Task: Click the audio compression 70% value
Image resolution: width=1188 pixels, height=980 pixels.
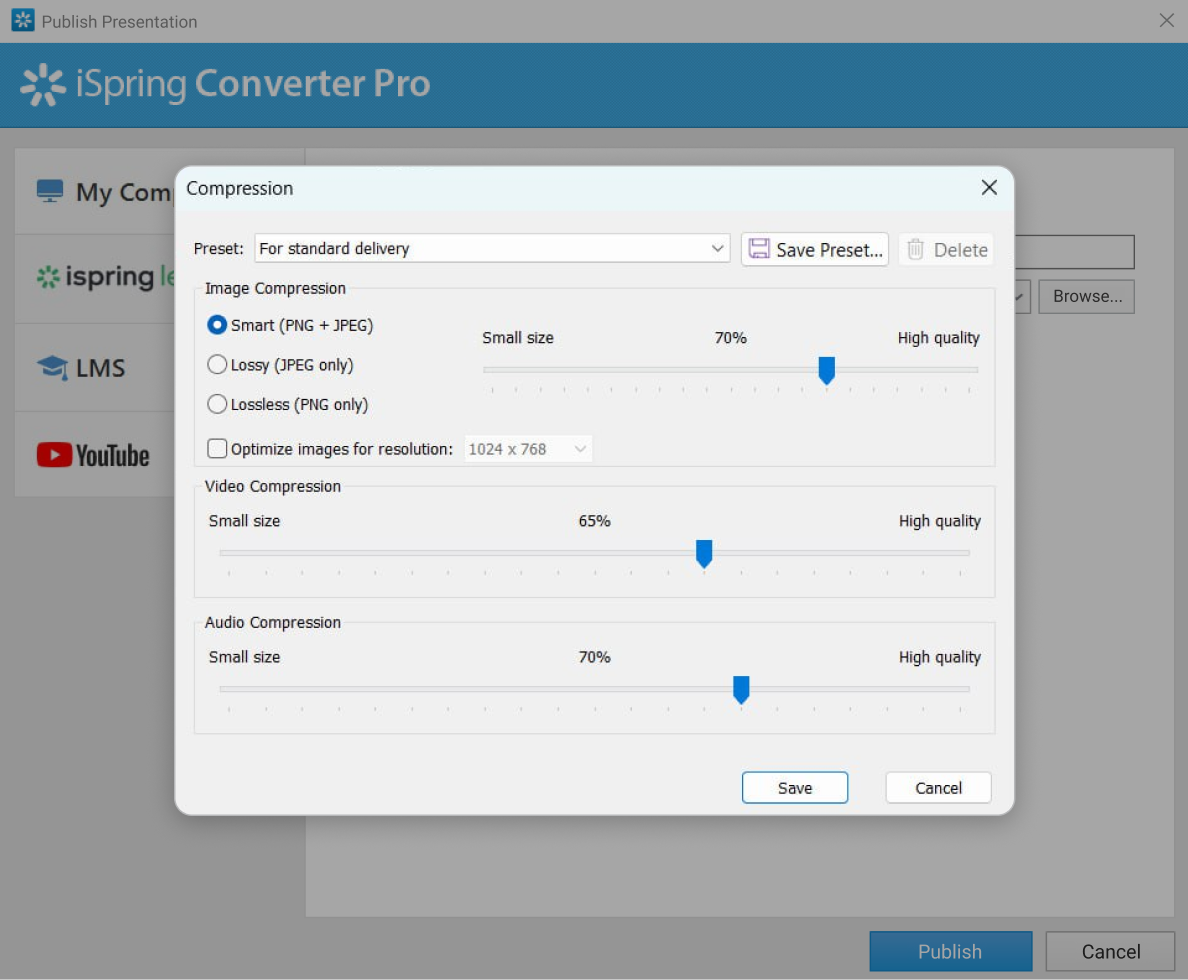Action: tap(594, 657)
